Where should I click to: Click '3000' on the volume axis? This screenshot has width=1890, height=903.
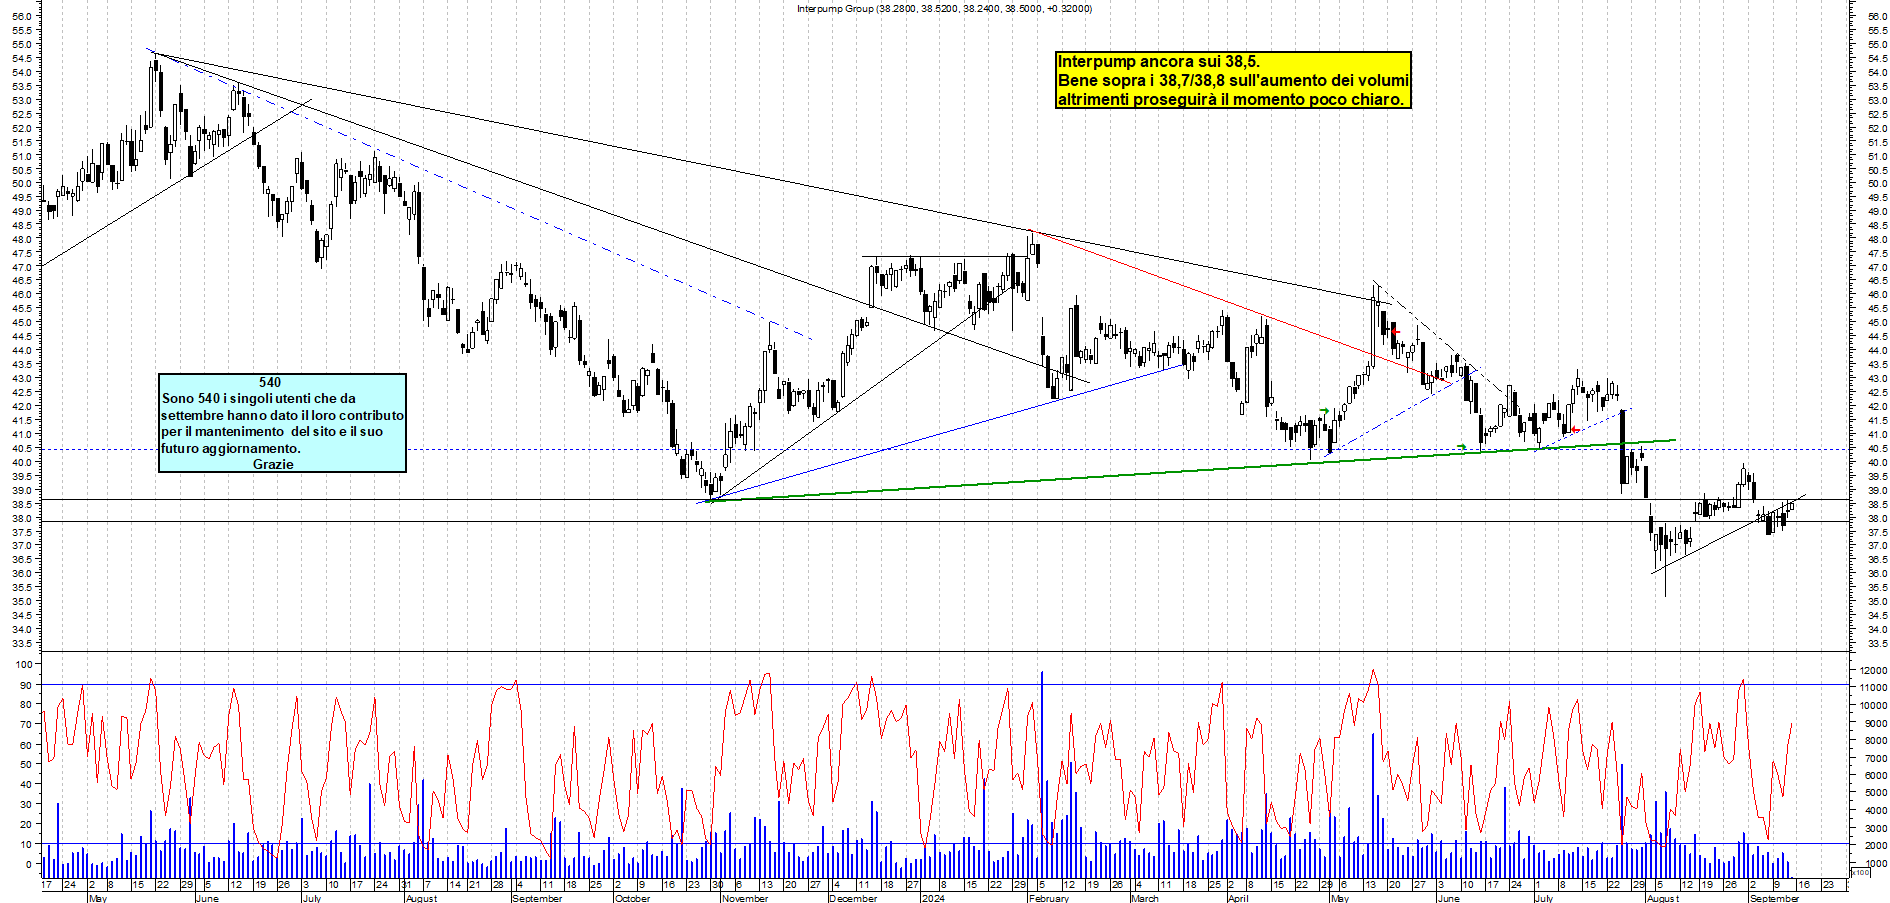[1875, 828]
